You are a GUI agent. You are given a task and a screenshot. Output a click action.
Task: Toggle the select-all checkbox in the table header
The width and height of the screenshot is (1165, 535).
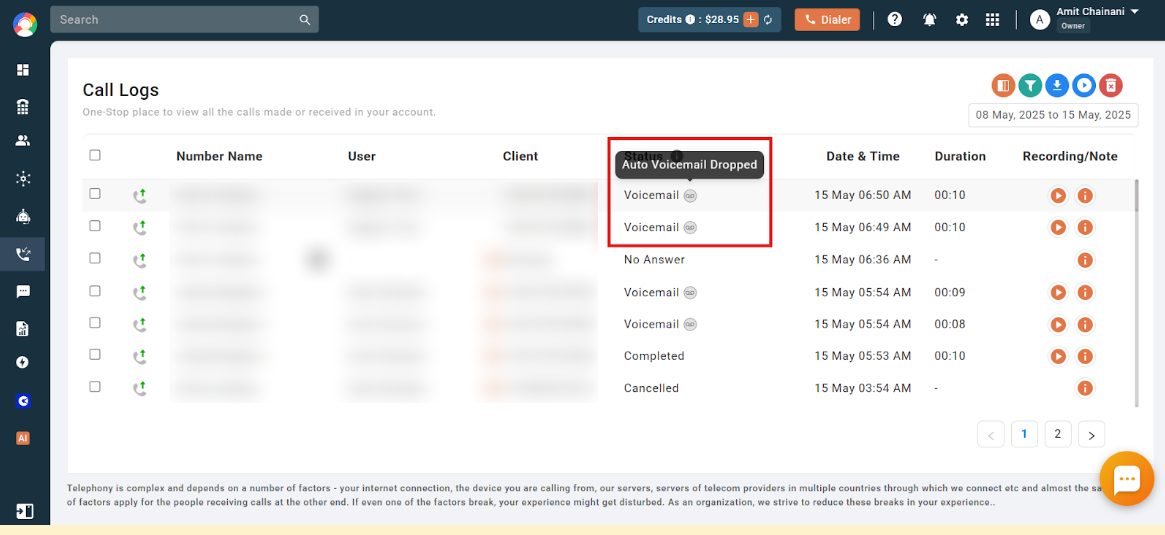94,155
